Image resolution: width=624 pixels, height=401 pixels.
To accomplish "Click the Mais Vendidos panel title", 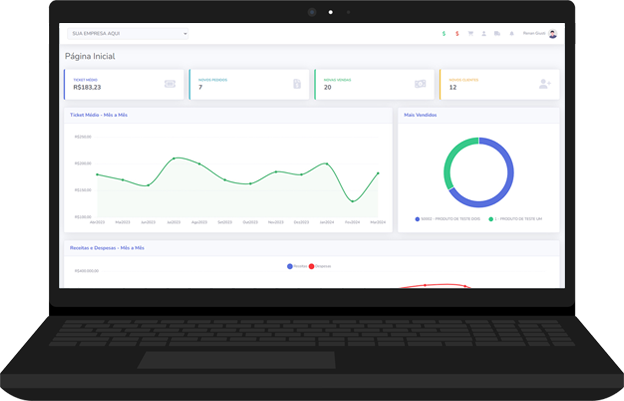I will point(420,115).
